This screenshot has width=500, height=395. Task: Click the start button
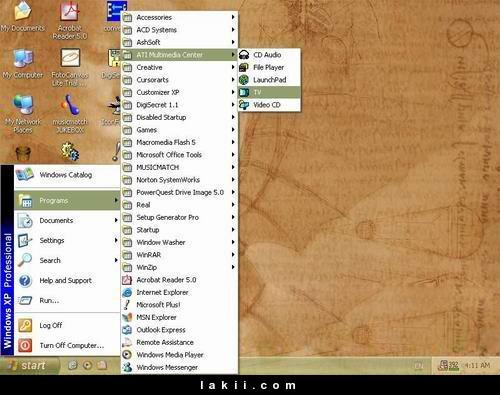[29, 366]
